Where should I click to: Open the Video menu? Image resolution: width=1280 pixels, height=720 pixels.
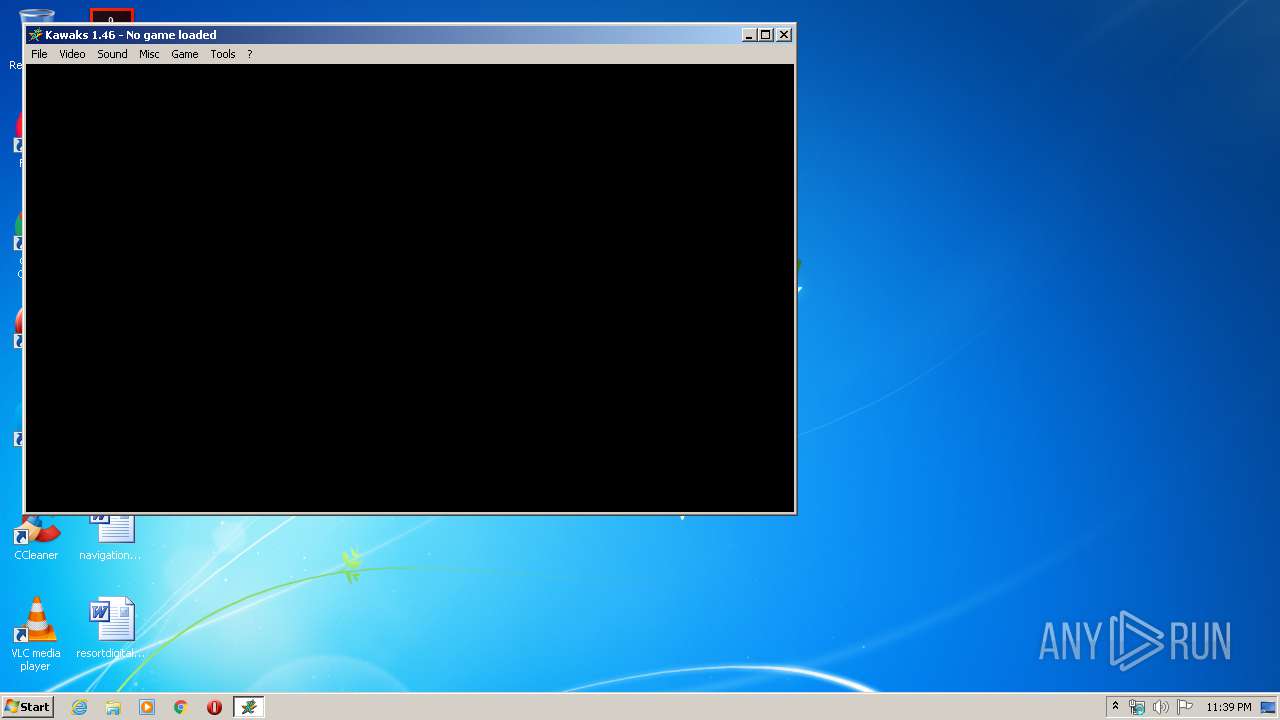[x=72, y=54]
